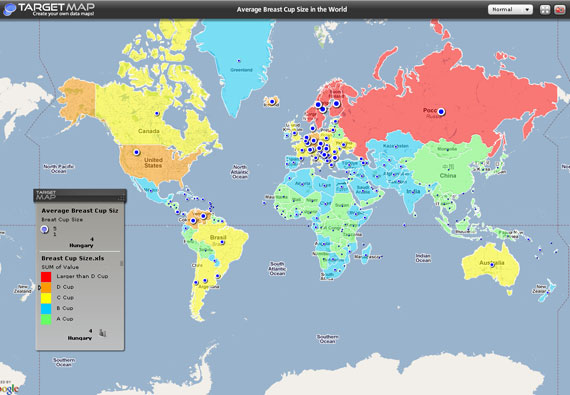Select the orange D Cup swatch
570x395 pixels.
coord(46,287)
